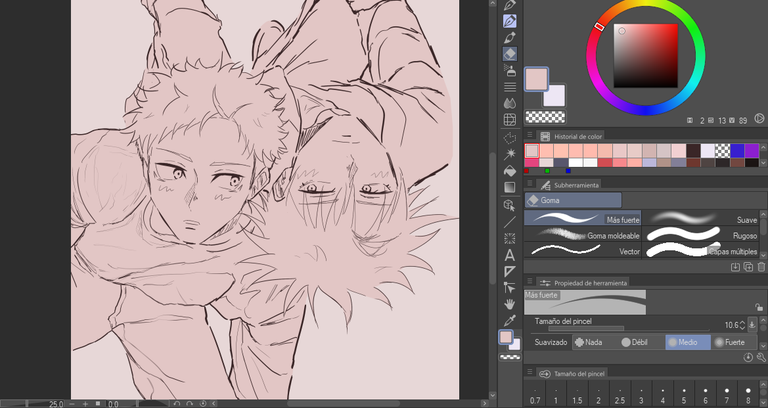Select the Airbrush tool
The height and width of the screenshot is (408, 768).
pos(510,71)
